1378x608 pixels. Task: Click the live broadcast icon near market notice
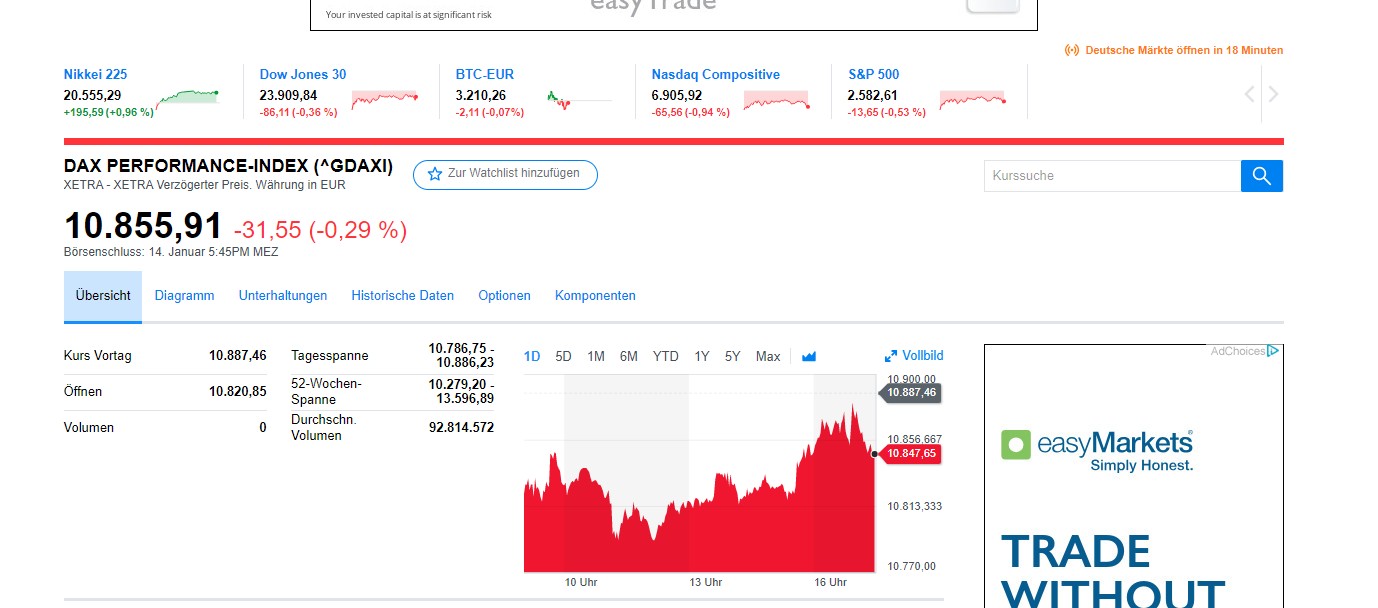1072,50
